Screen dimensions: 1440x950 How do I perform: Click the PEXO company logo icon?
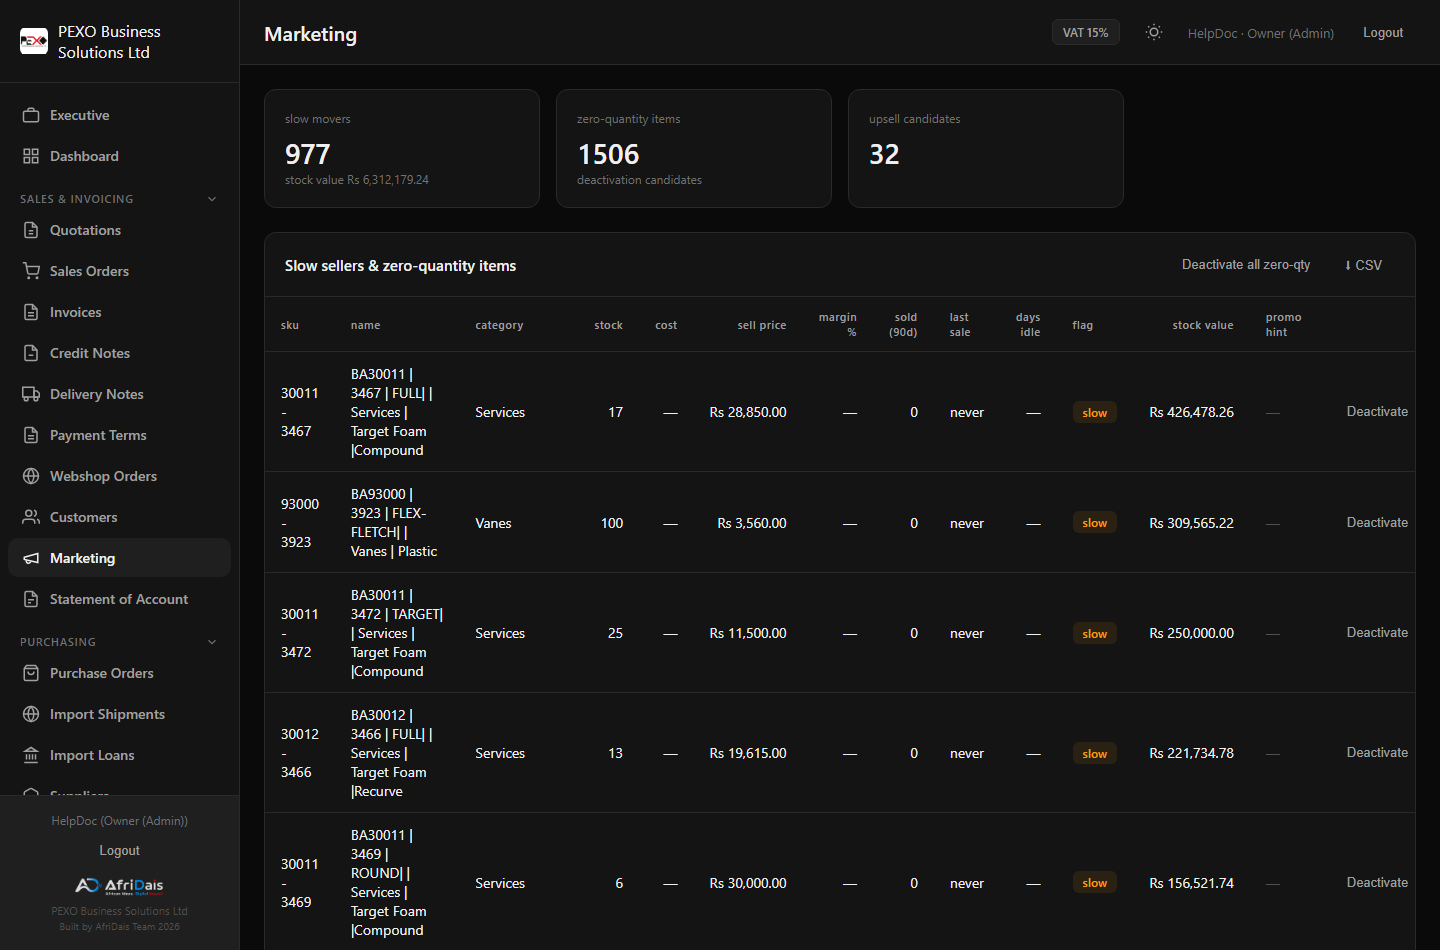coord(34,41)
